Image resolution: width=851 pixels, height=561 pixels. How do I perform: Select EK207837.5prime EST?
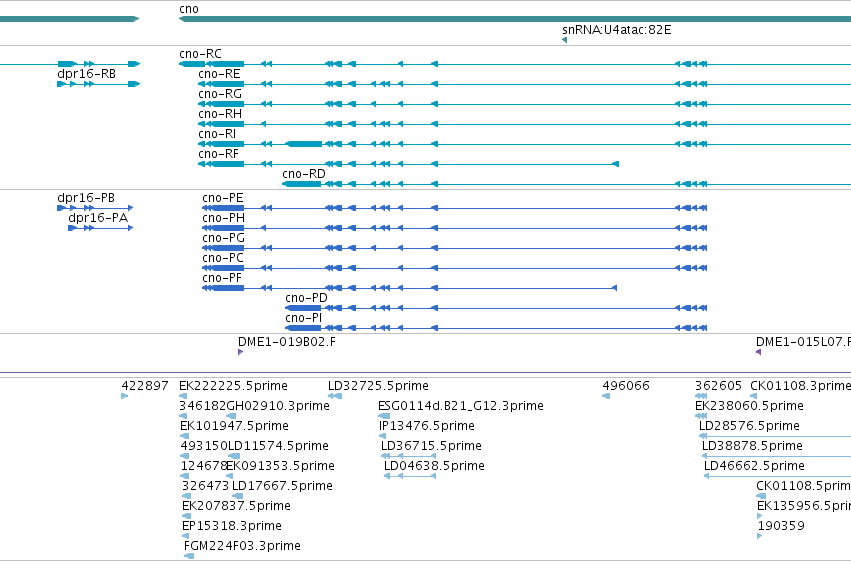[x=237, y=507]
